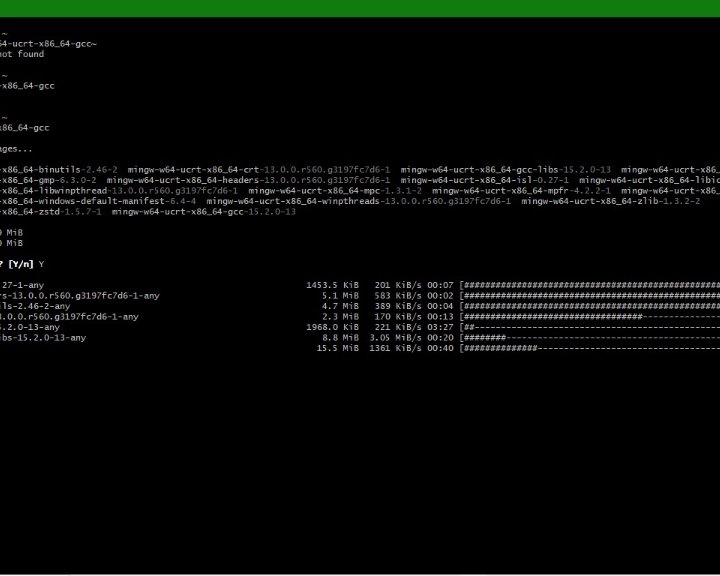Select package text mingw-w64-ucrt-x86_64-isl-0.27-1
Screen dimensions: 720x576
point(484,181)
